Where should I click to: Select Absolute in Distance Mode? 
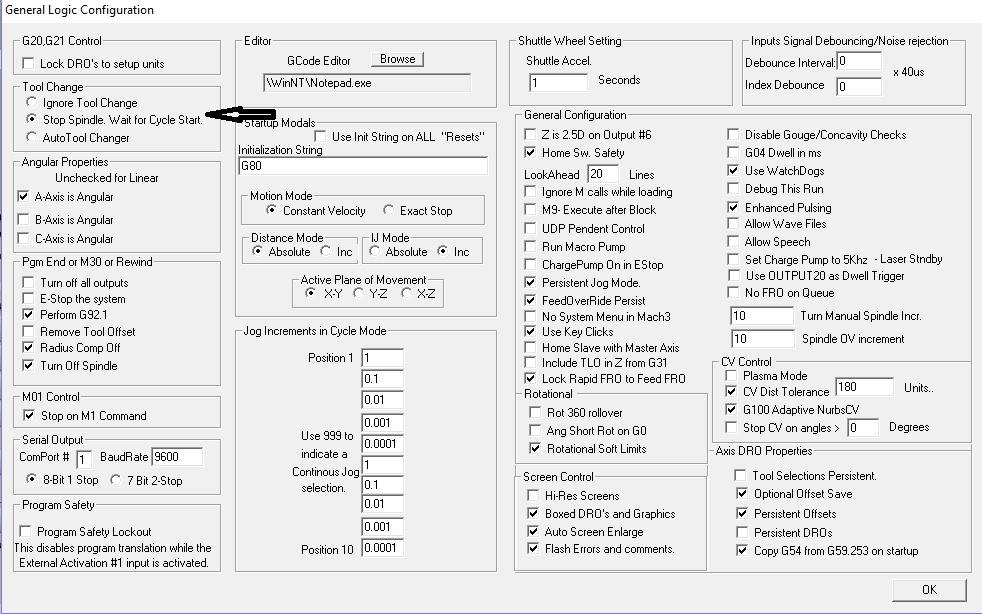point(257,251)
